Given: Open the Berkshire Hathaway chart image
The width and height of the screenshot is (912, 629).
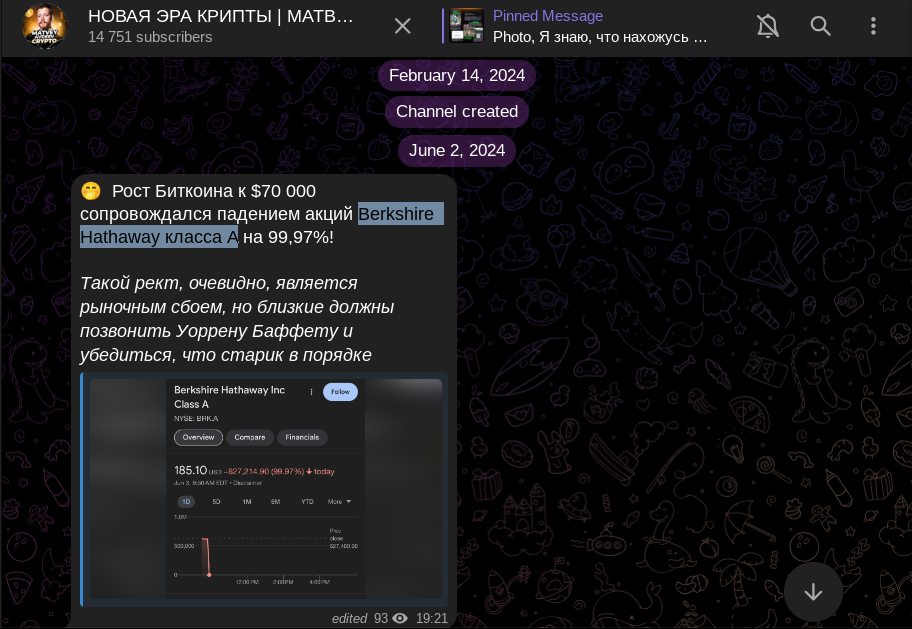Looking at the screenshot, I should point(266,489).
